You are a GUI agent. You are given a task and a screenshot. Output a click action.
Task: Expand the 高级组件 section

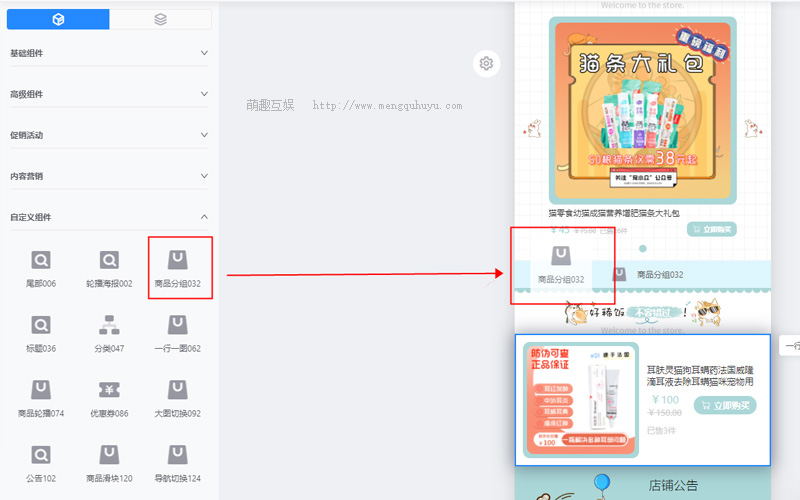(x=109, y=94)
